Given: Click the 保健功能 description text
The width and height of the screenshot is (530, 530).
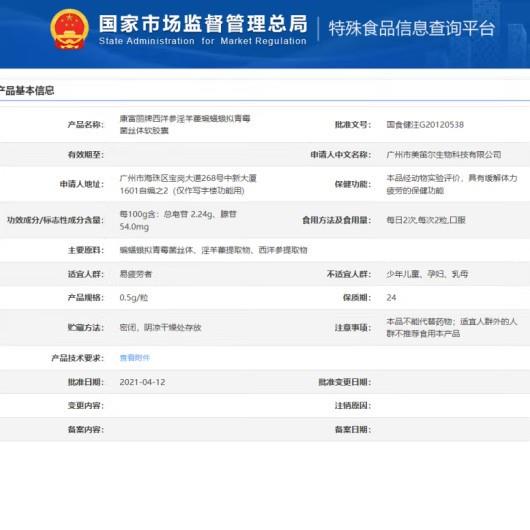Looking at the screenshot, I should coord(452,184).
